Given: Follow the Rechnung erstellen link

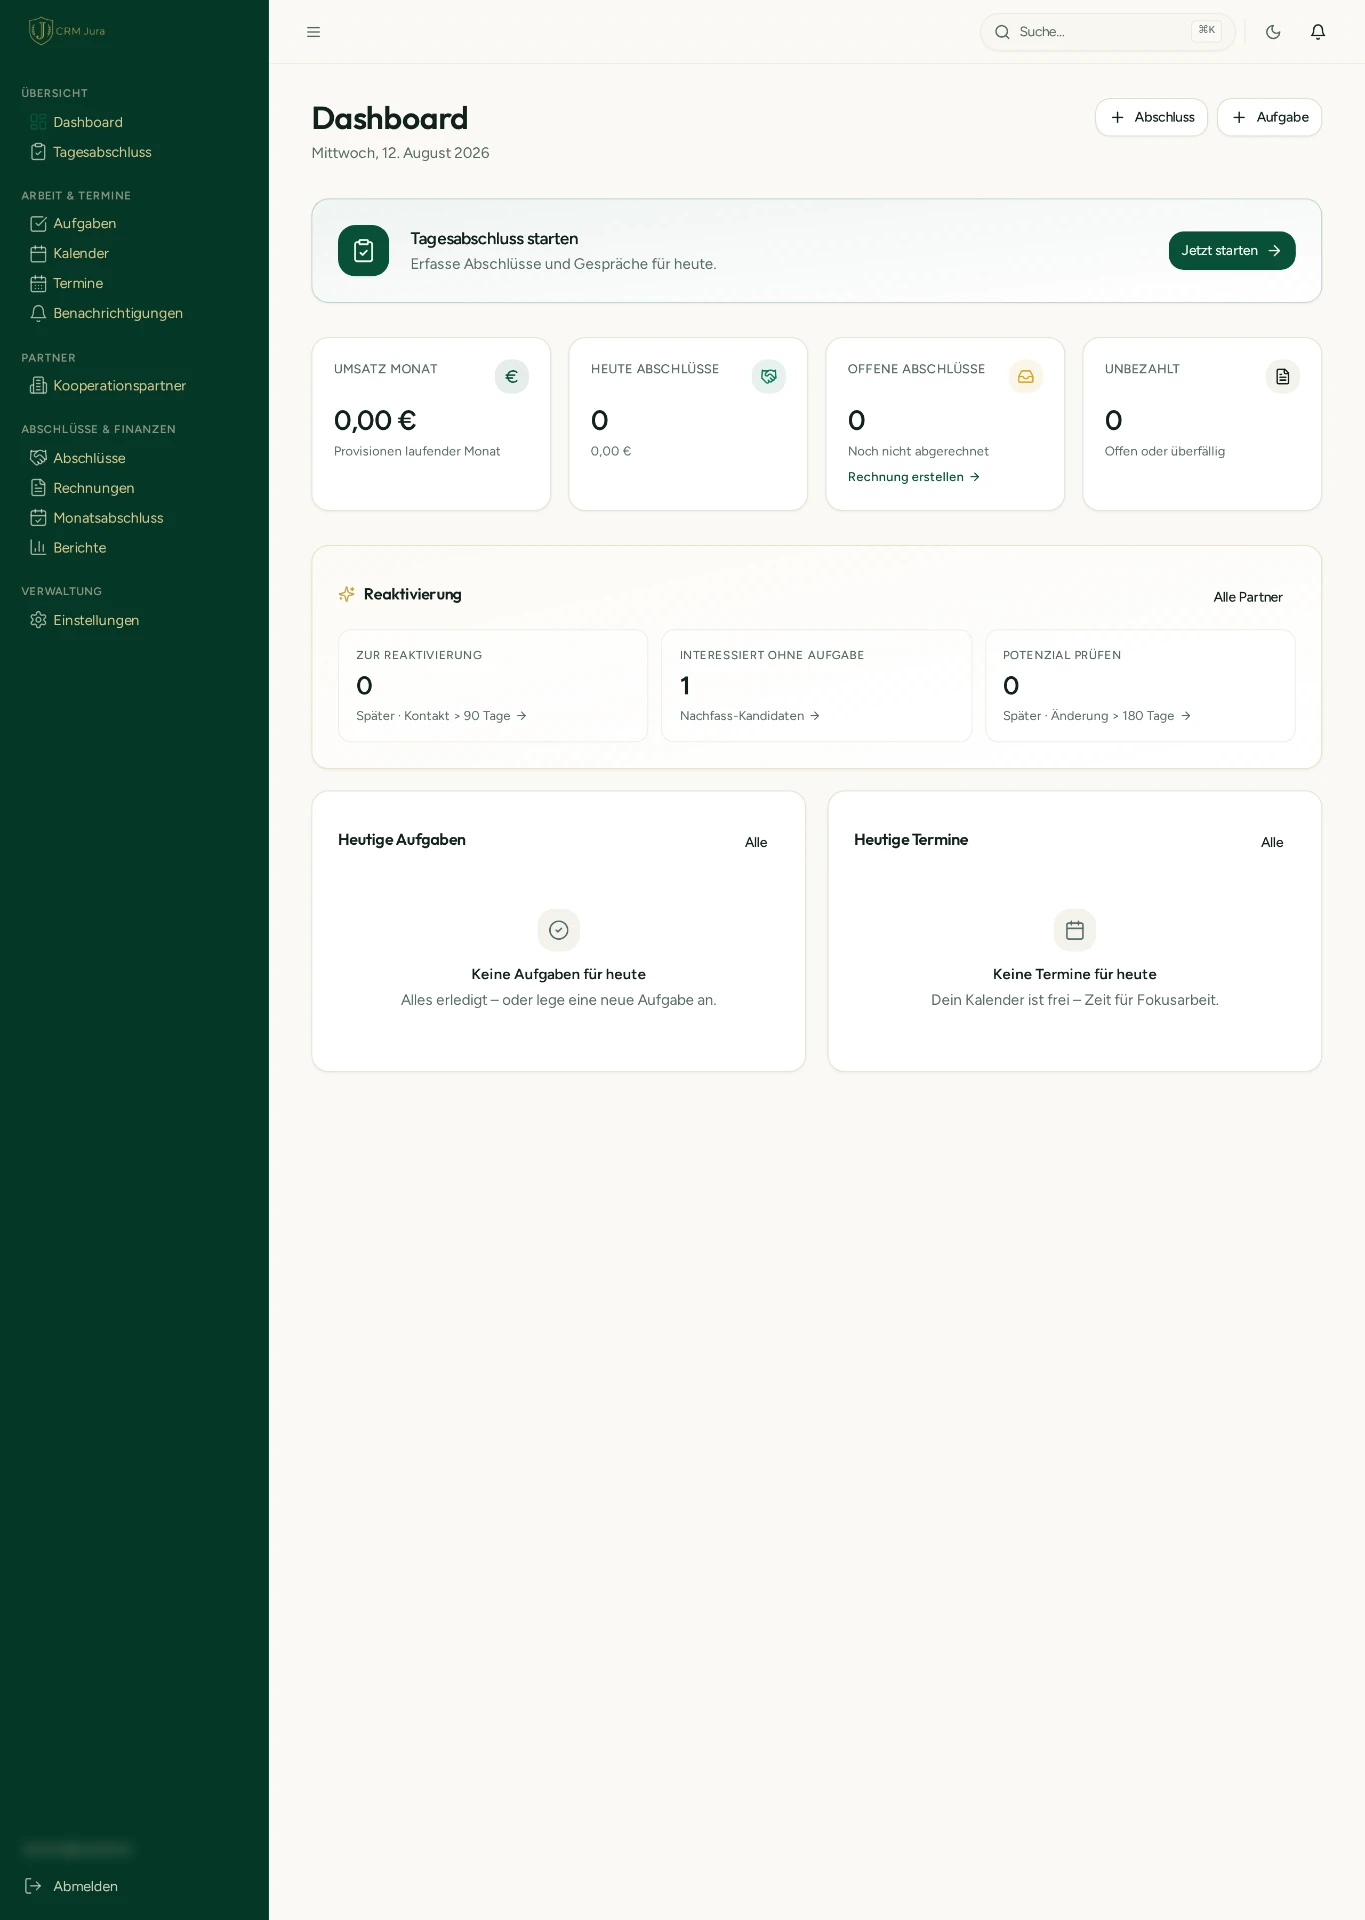Looking at the screenshot, I should (x=914, y=477).
